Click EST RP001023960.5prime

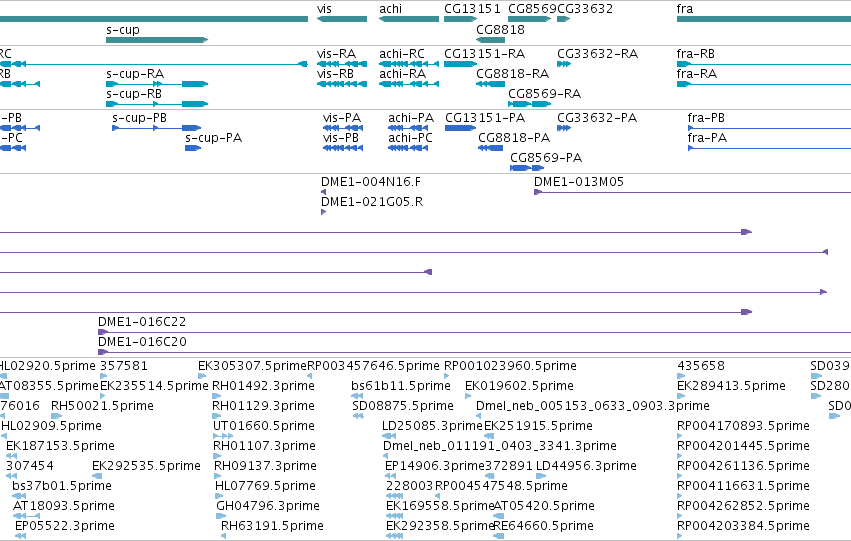point(447,376)
